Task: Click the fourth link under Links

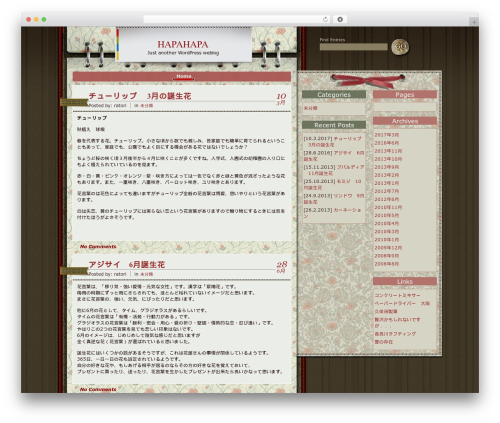Action: pyautogui.click(x=397, y=323)
